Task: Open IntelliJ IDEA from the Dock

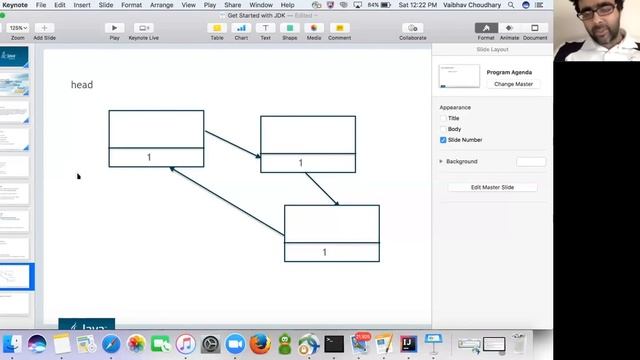Action: pos(409,344)
